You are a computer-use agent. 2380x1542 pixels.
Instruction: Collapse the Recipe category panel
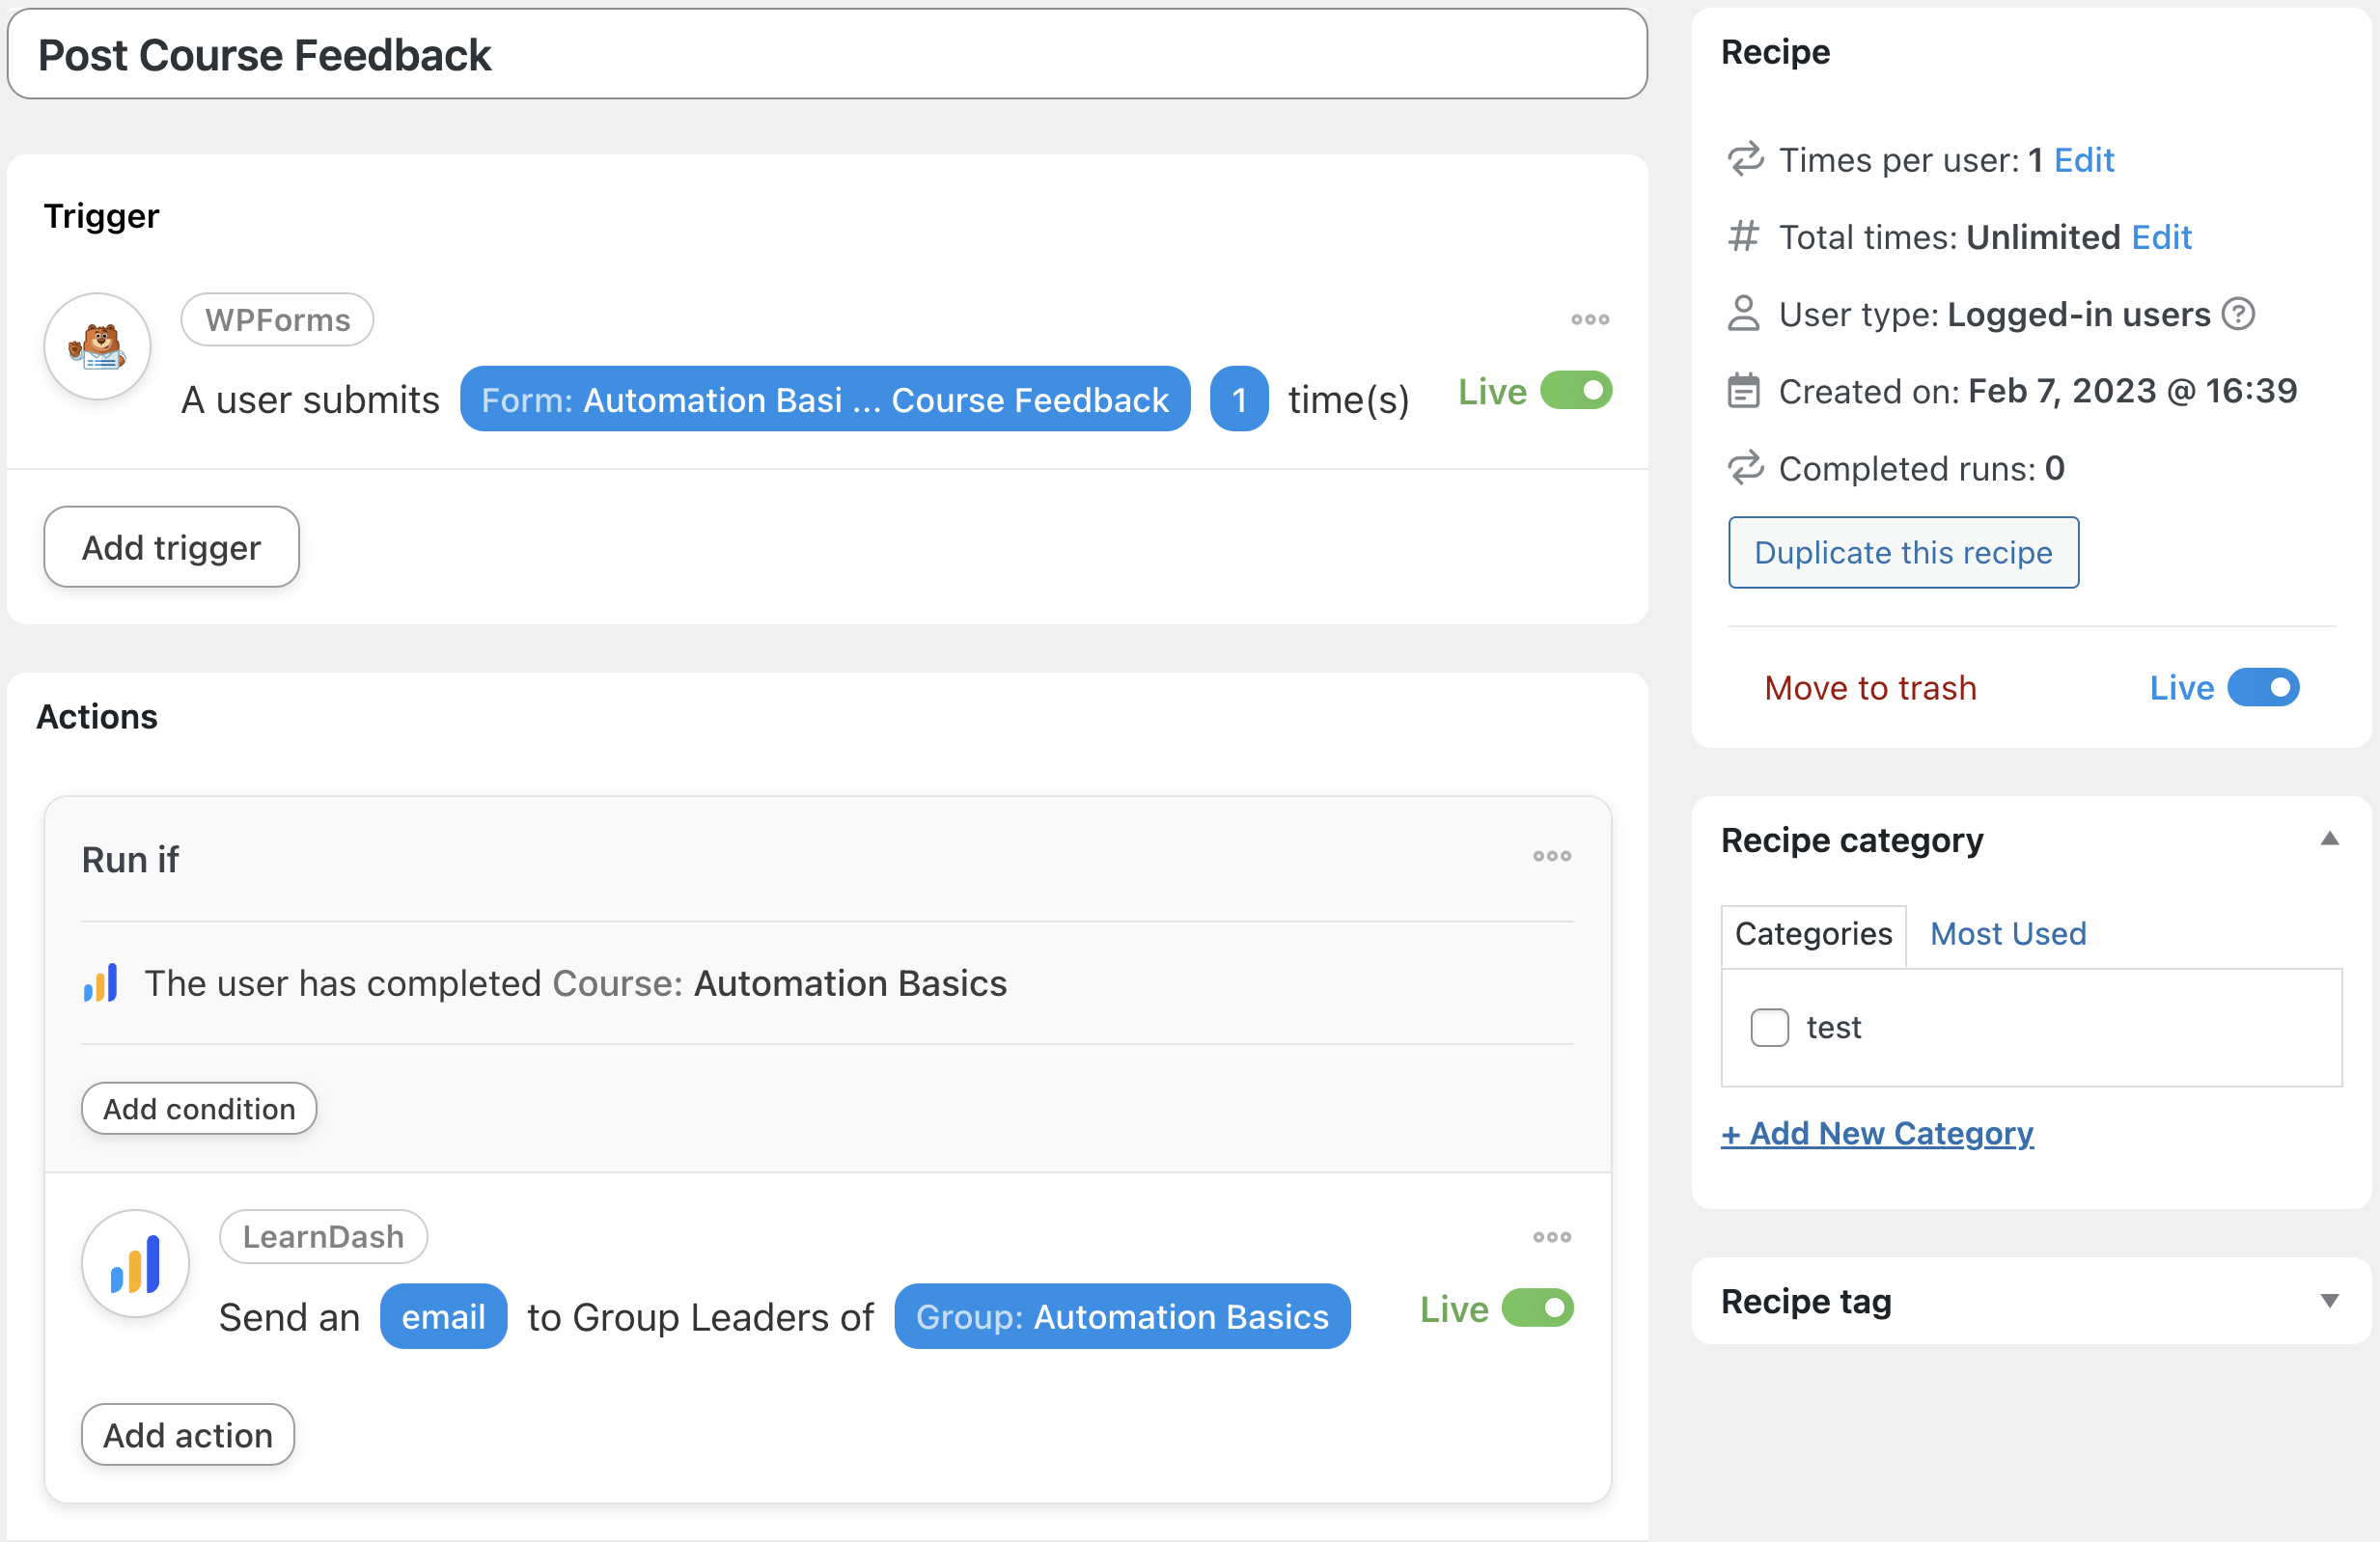pos(2330,838)
